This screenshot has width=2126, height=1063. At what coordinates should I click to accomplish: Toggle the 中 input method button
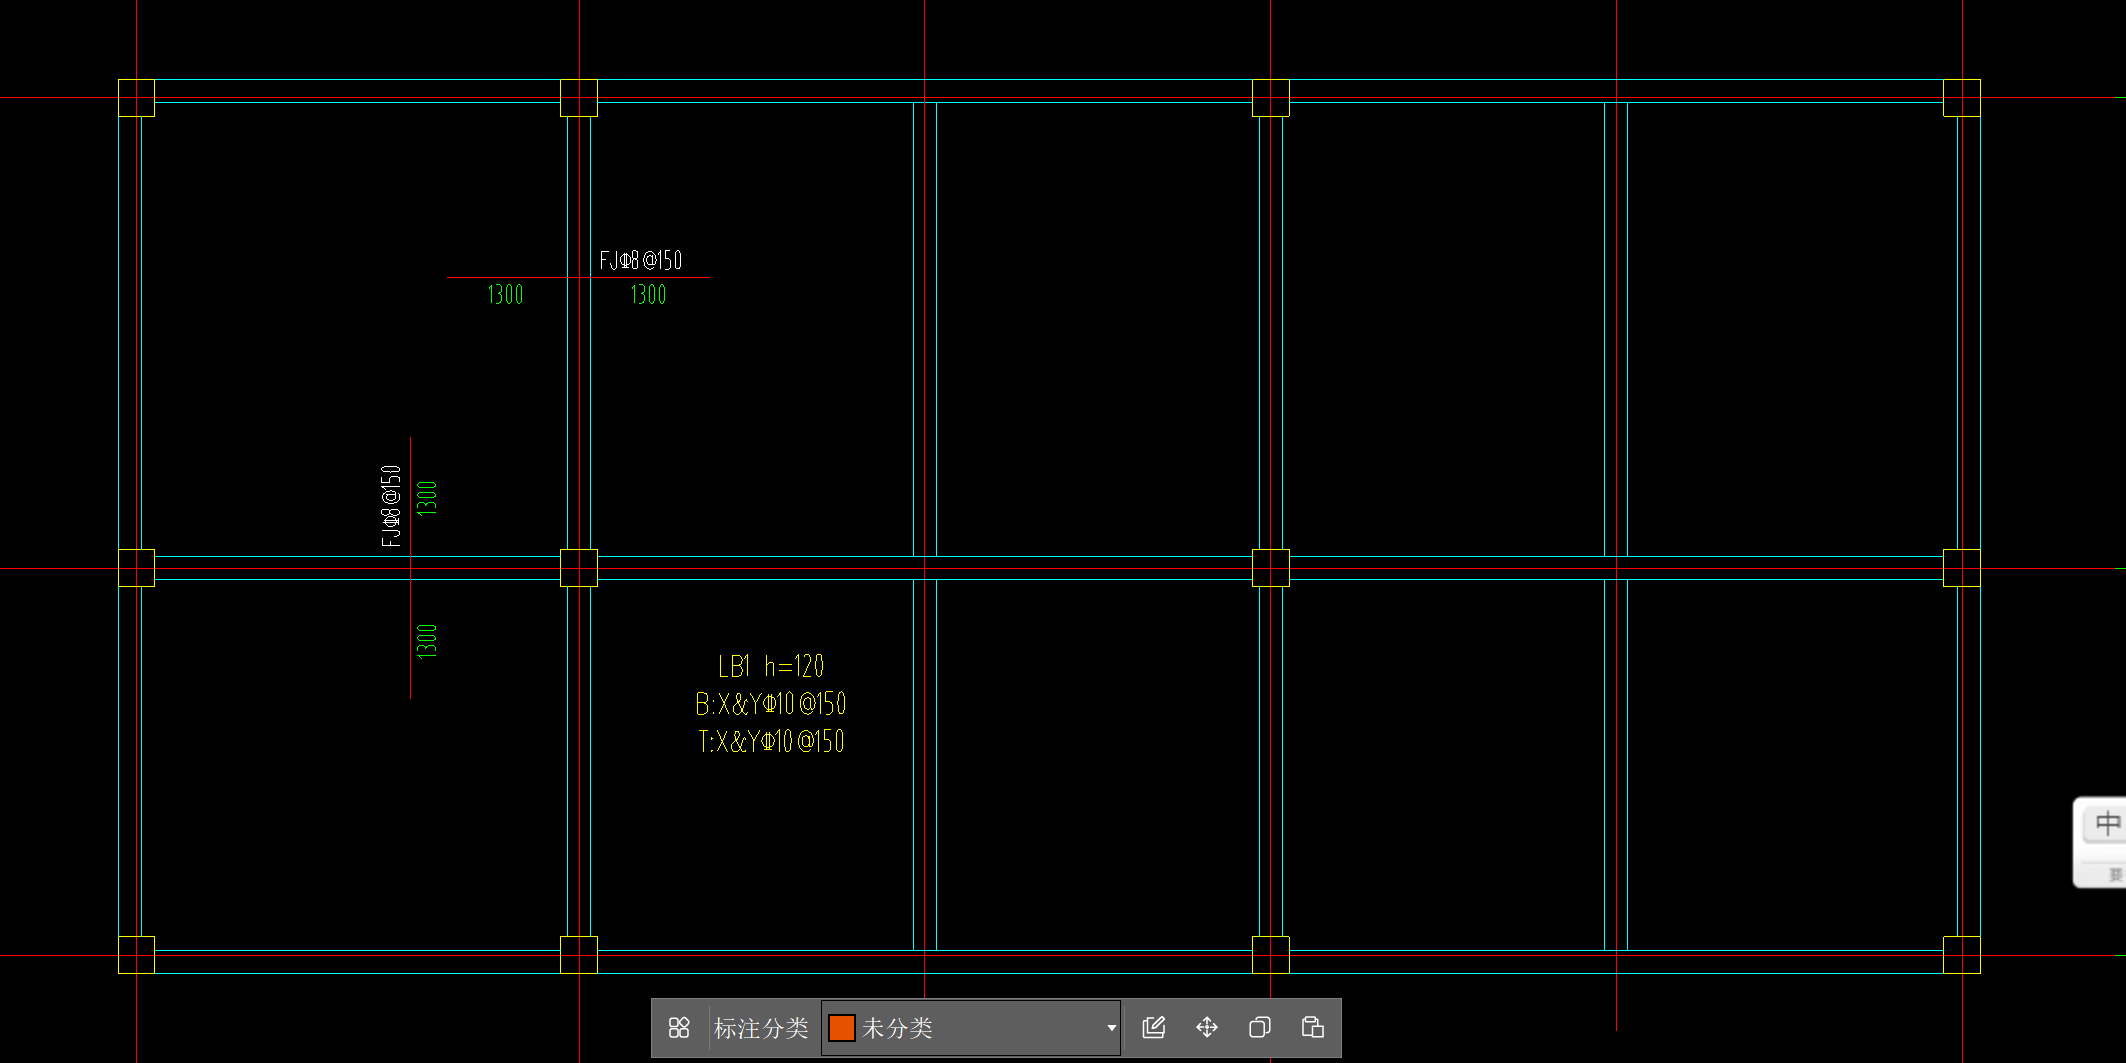pyautogui.click(x=2107, y=824)
